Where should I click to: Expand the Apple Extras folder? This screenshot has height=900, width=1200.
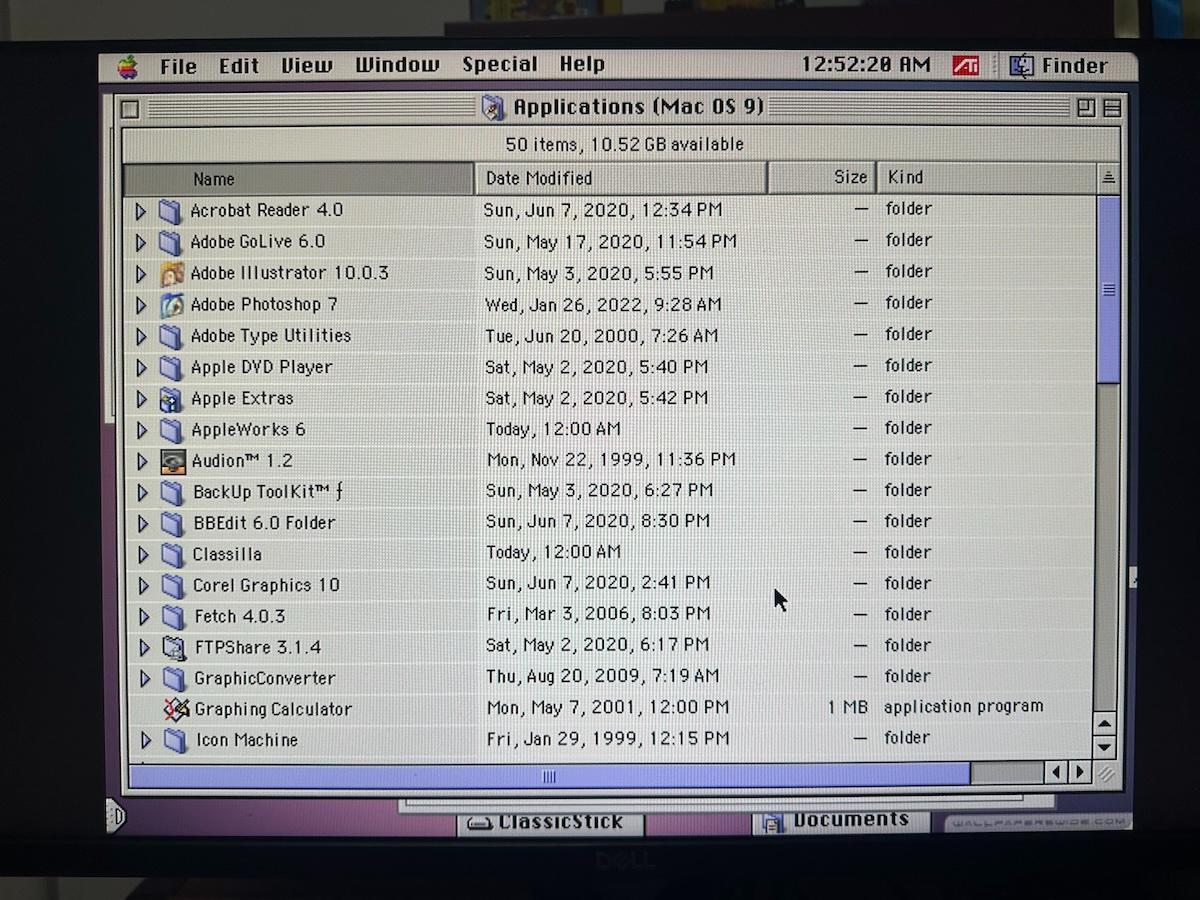click(141, 399)
